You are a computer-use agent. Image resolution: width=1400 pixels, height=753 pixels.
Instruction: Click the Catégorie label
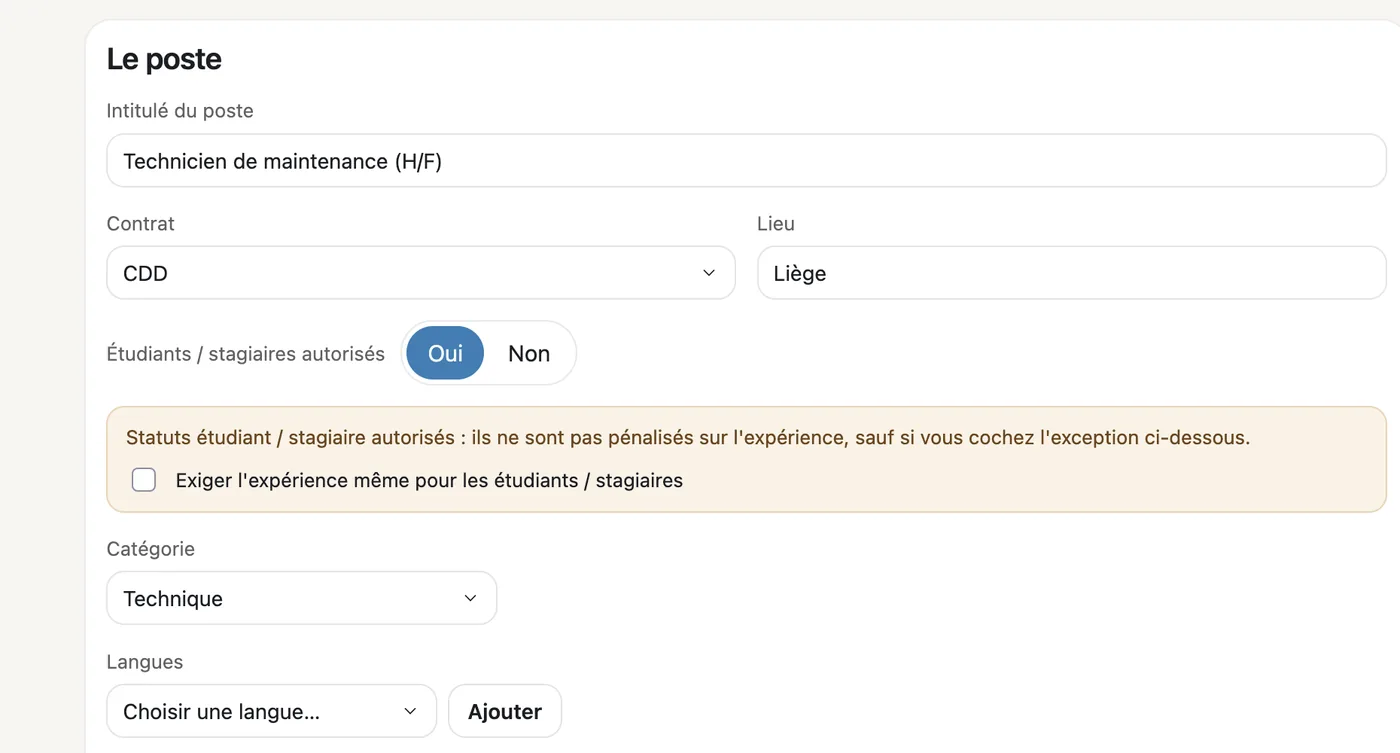[x=151, y=549]
